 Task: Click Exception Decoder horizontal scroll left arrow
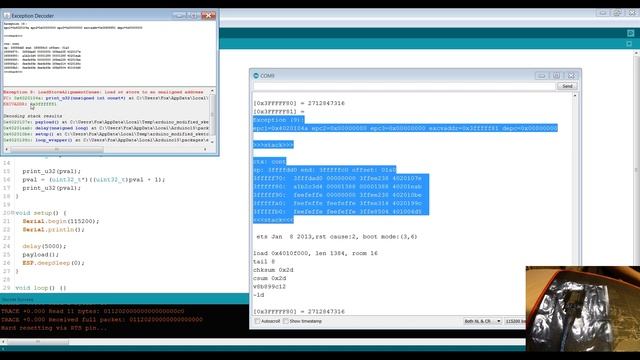(x=7, y=149)
